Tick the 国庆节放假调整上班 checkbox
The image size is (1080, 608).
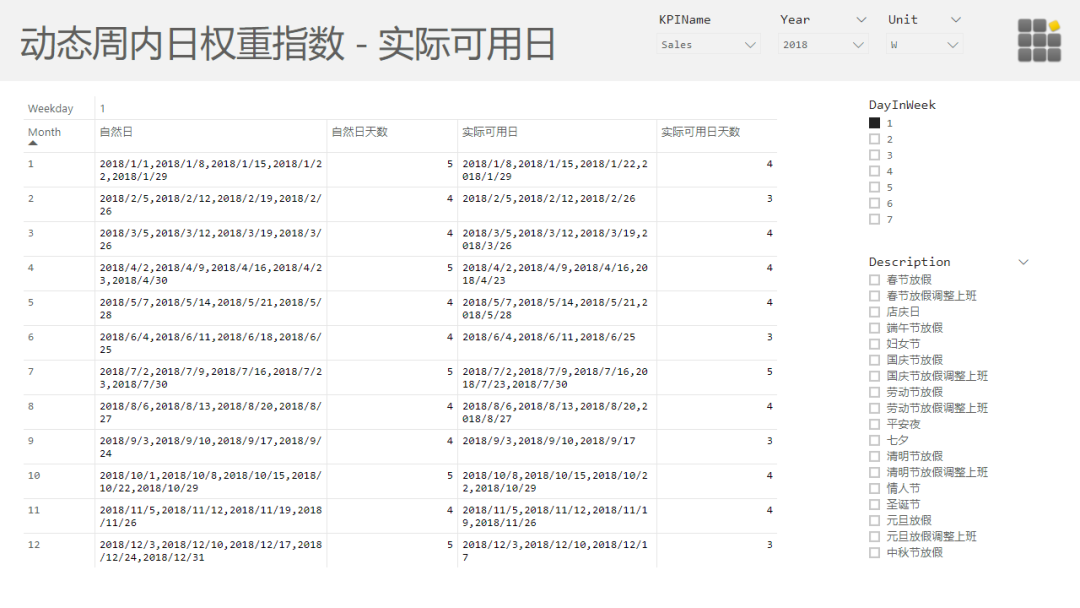(x=875, y=376)
